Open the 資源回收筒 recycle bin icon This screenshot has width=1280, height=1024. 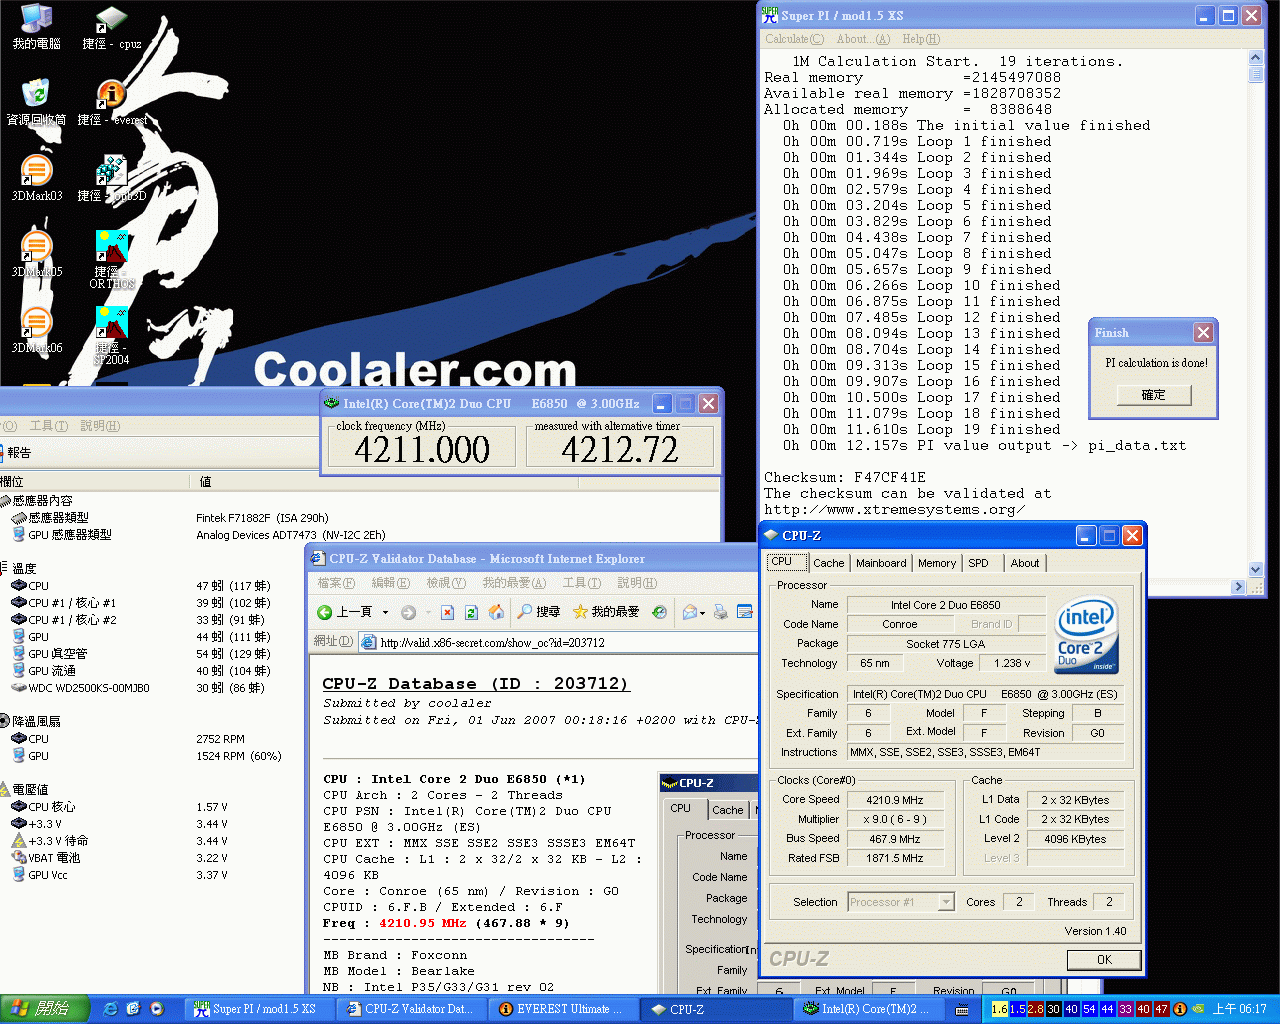pyautogui.click(x=36, y=102)
